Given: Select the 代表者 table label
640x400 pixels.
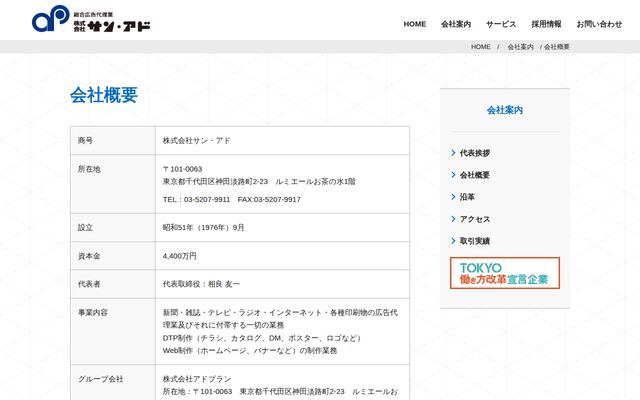Looking at the screenshot, I should point(89,284).
